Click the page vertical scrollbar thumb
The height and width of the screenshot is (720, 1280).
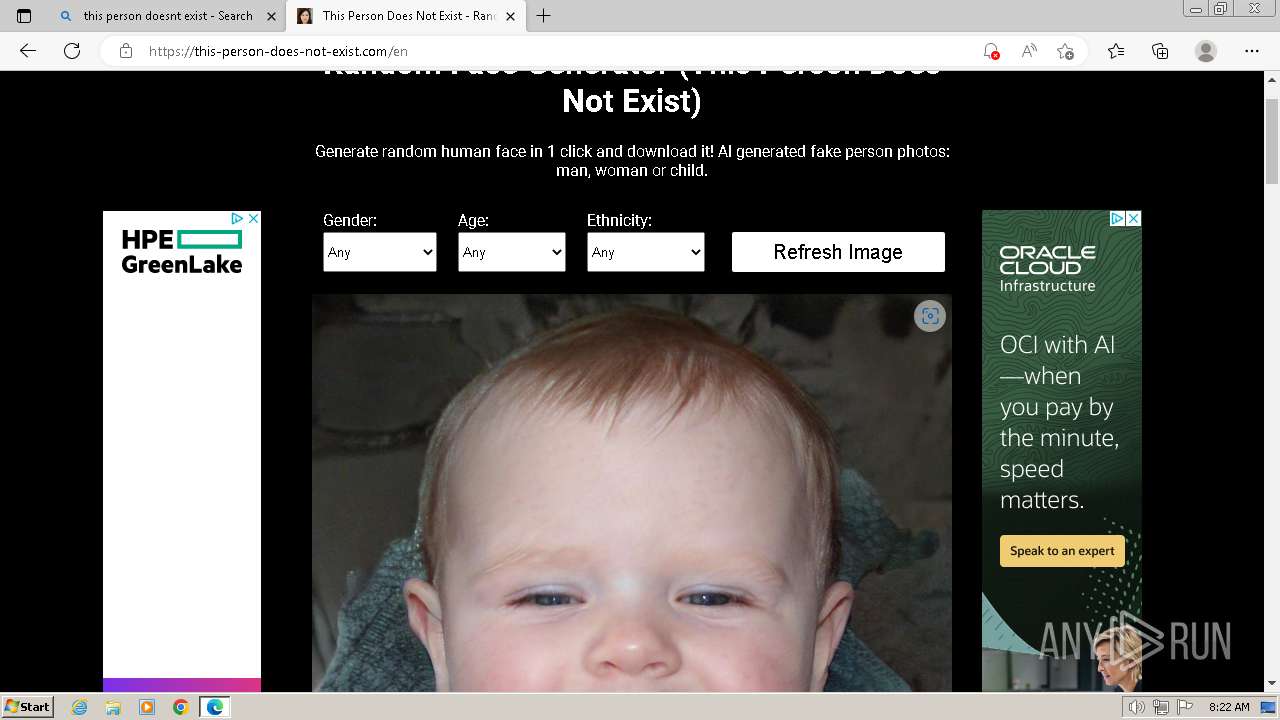click(x=1272, y=141)
